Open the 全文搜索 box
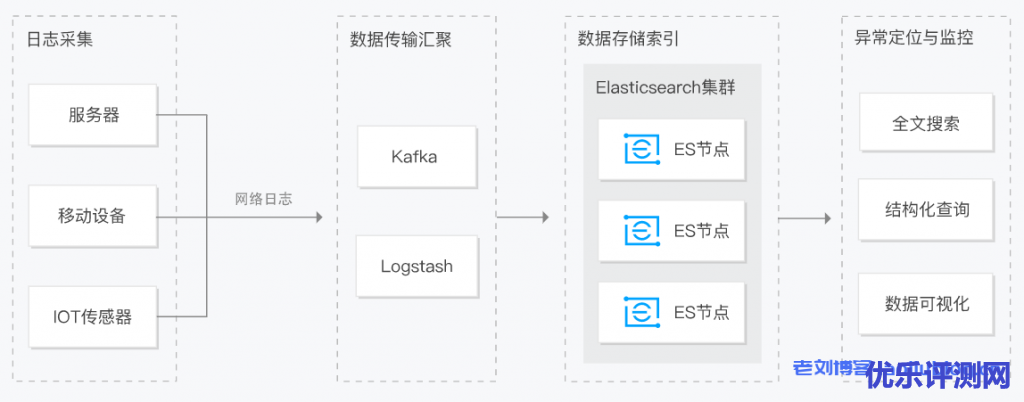 926,124
